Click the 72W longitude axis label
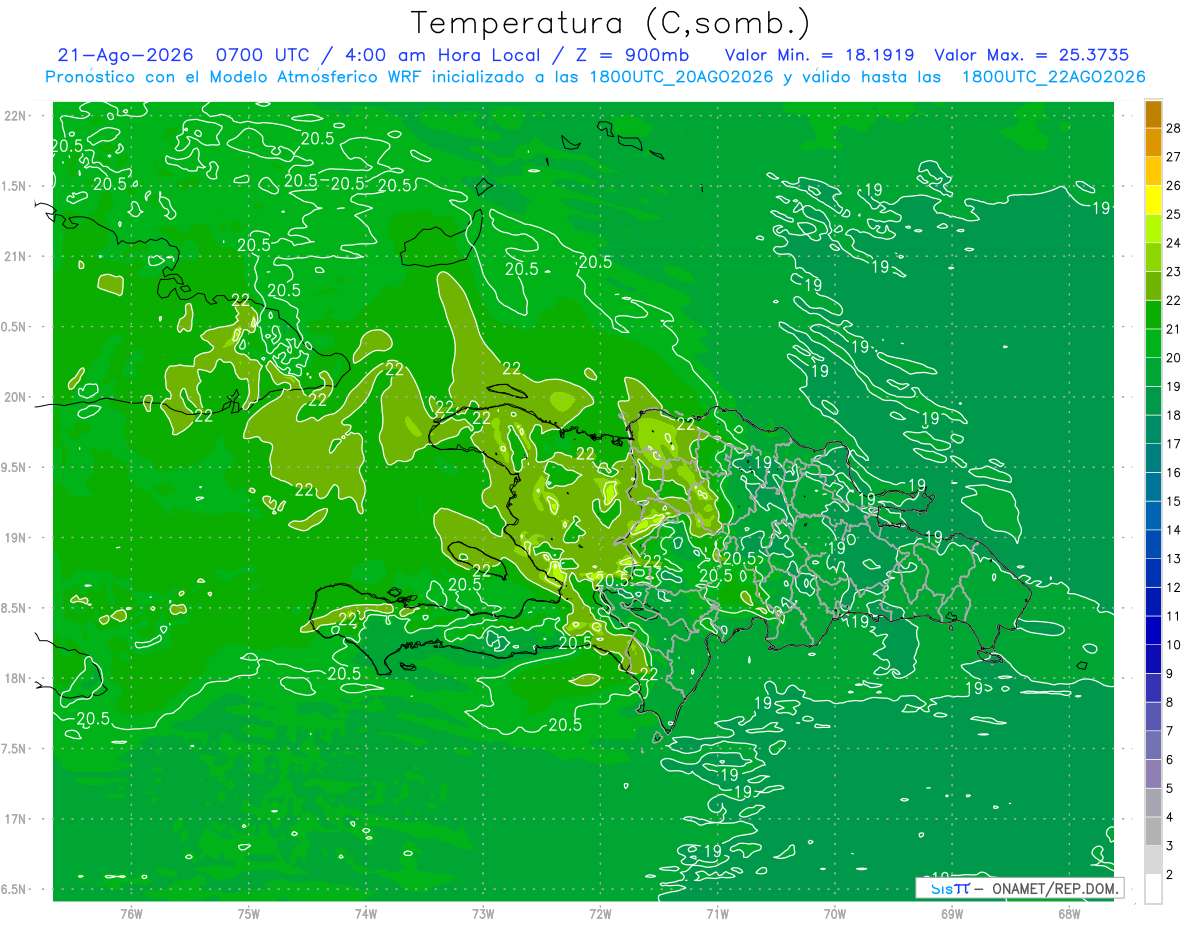The height and width of the screenshot is (927, 1200). tap(600, 913)
